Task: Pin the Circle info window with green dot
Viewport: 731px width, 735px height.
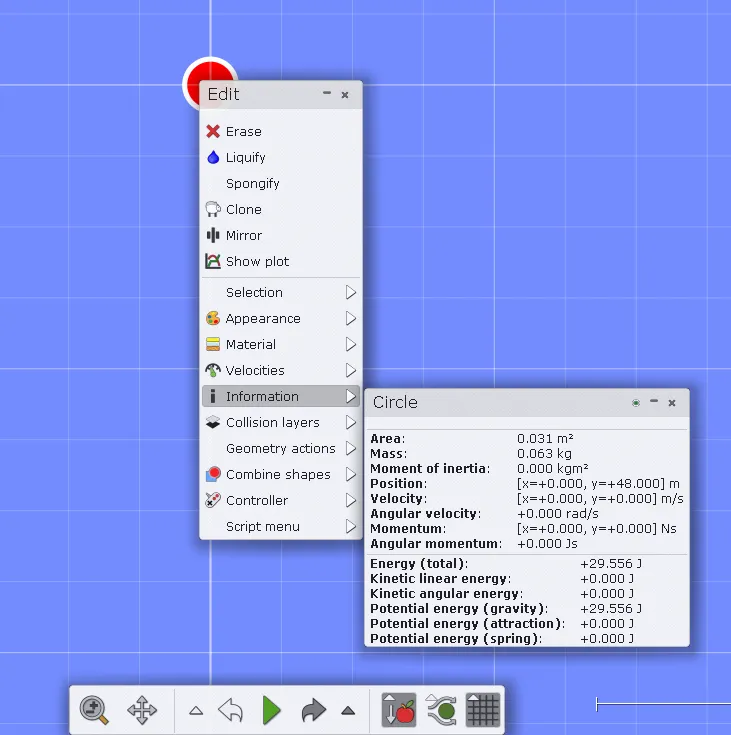Action: 636,403
